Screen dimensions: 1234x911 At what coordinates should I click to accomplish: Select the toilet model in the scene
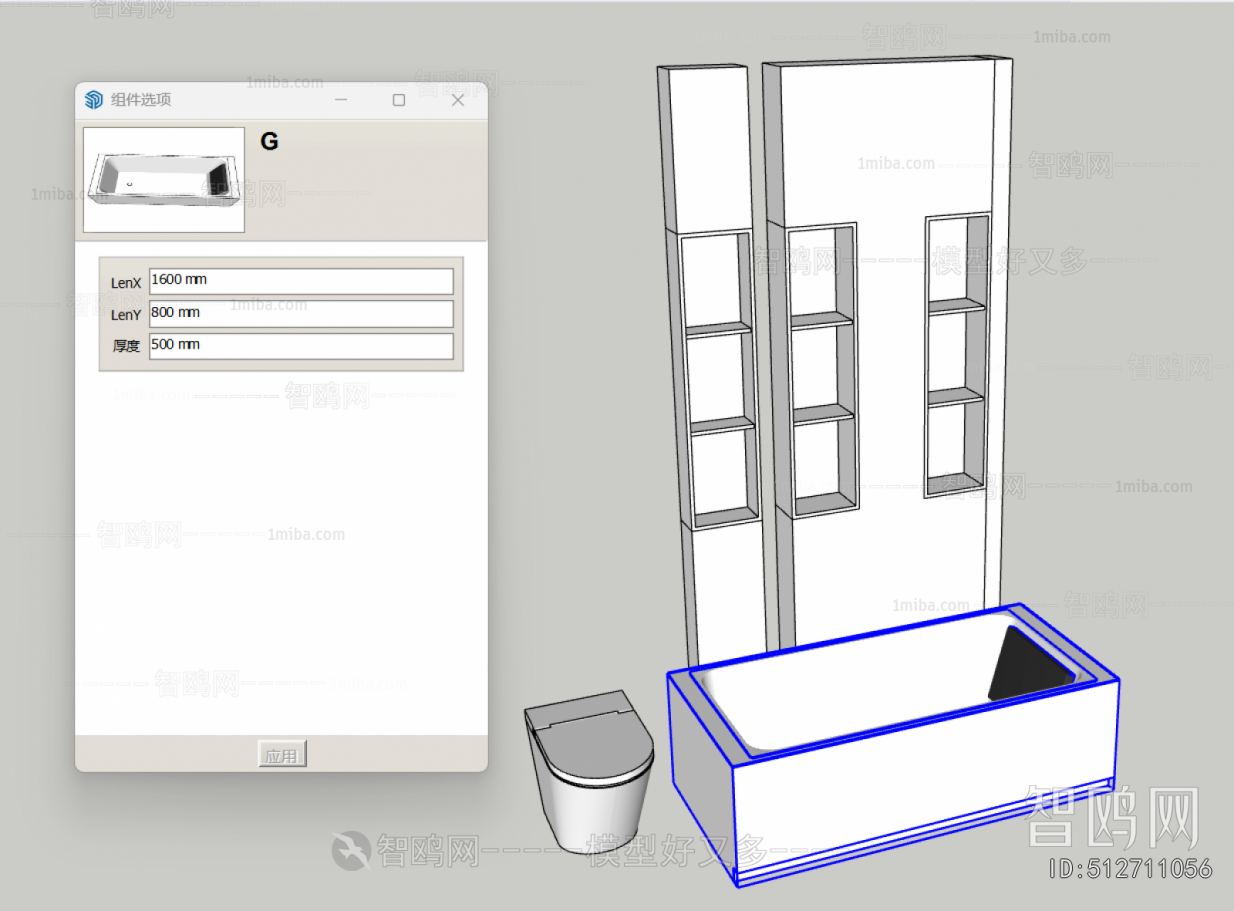[588, 780]
